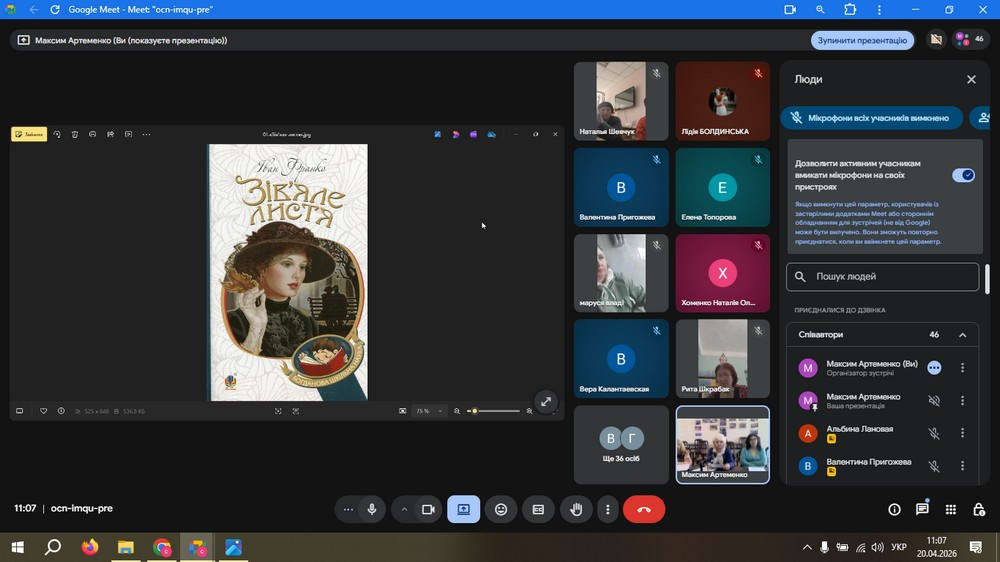Screen dimensions: 1000x562
Task: Open the emoji reactions button
Action: 501,509
